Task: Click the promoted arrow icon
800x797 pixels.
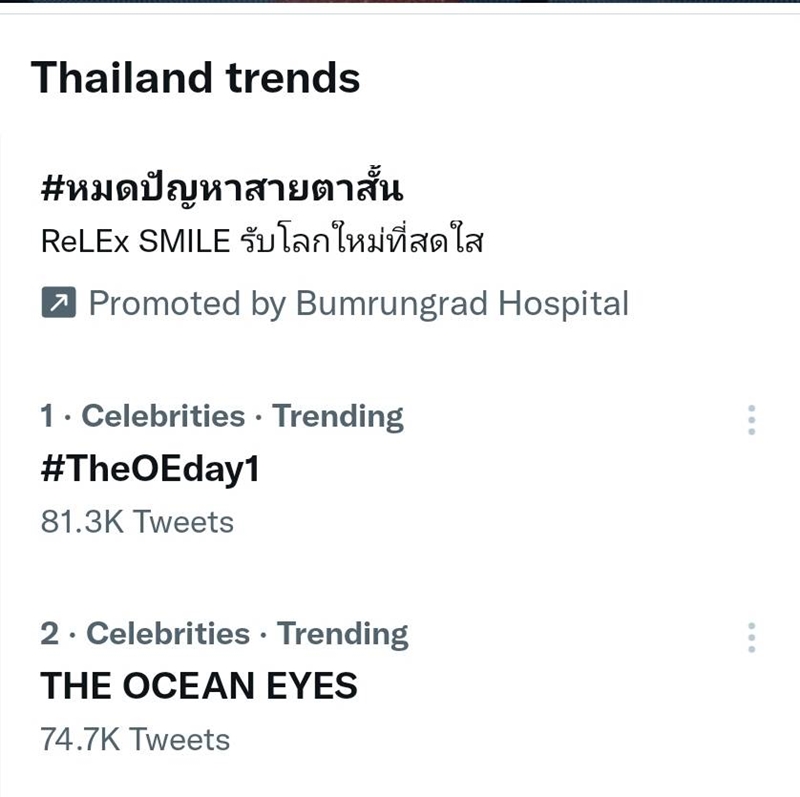Action: tap(58, 303)
